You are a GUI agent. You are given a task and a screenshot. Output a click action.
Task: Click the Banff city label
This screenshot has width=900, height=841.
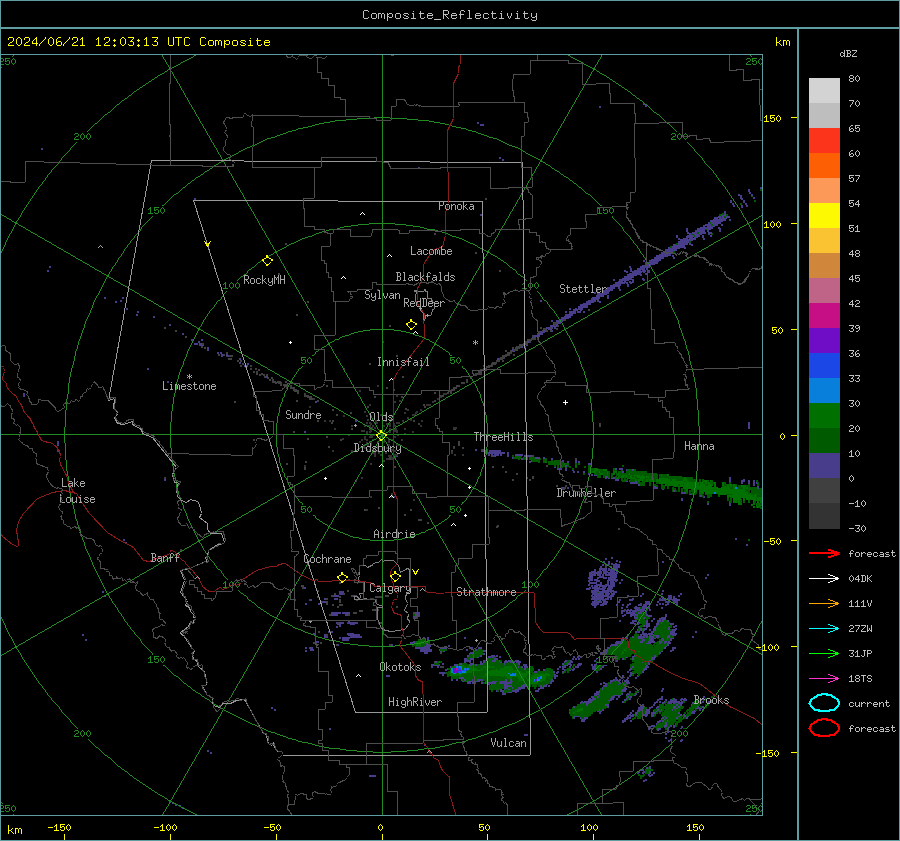(x=165, y=558)
